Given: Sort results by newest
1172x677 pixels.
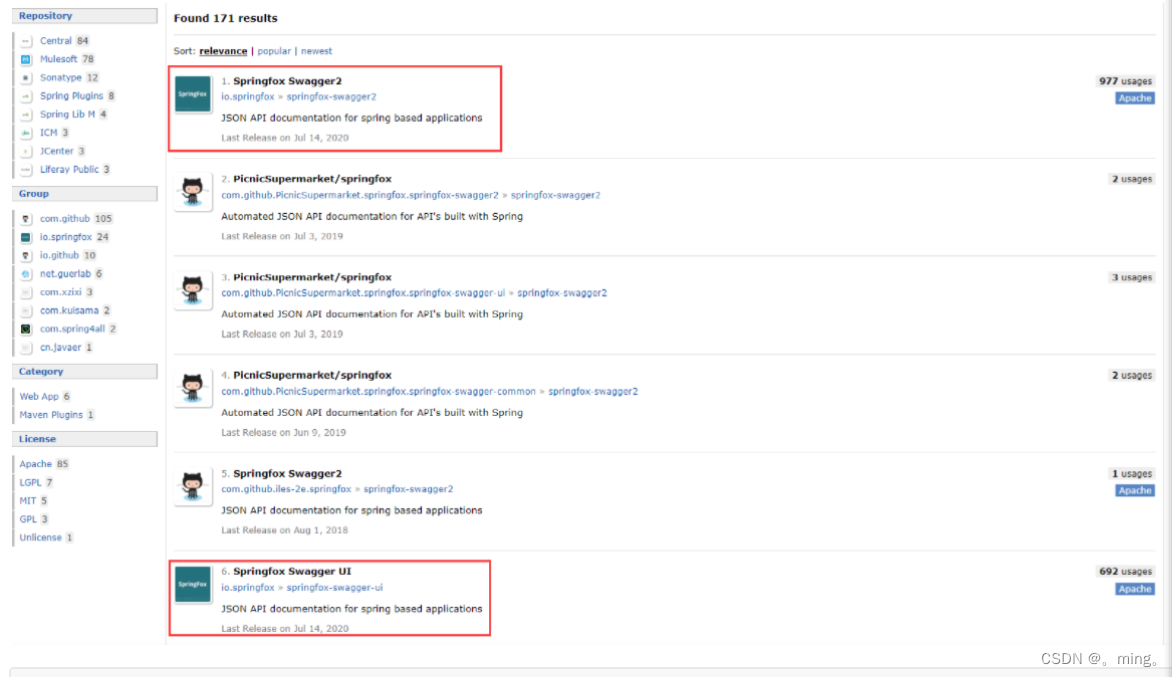Looking at the screenshot, I should [x=316, y=51].
